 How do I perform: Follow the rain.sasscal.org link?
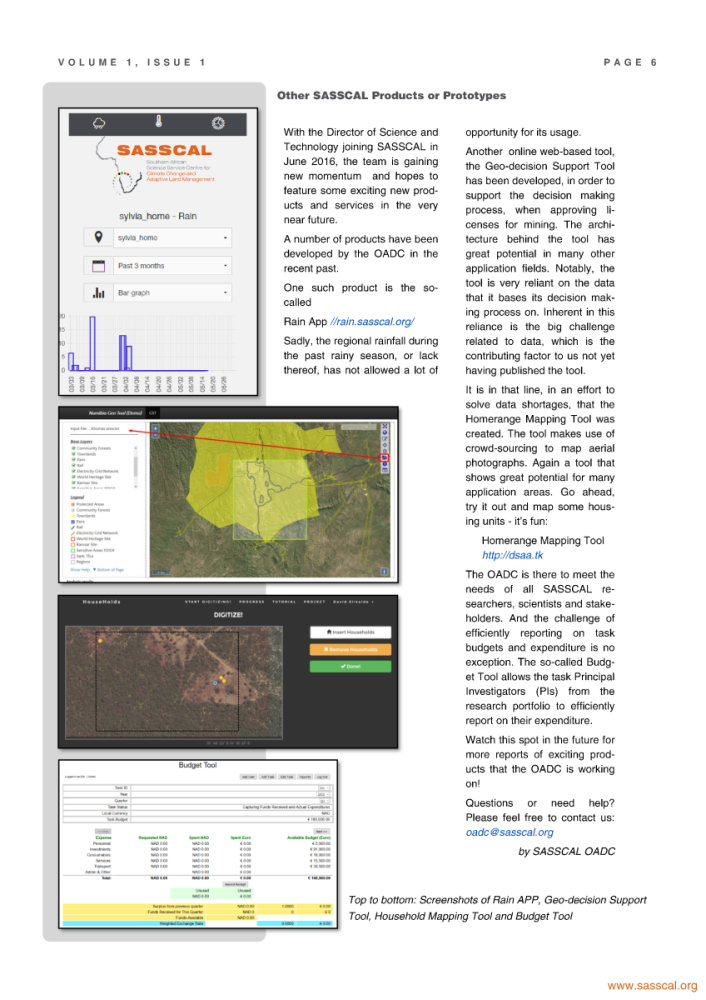pos(372,321)
